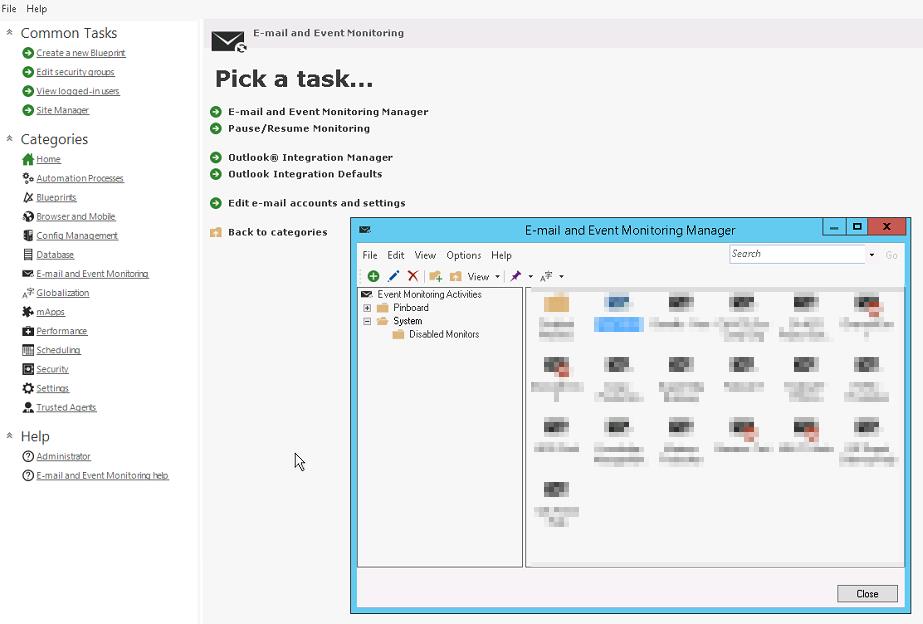Open the Edit menu in manager window
Screen dimensions: 923x624
click(x=396, y=255)
